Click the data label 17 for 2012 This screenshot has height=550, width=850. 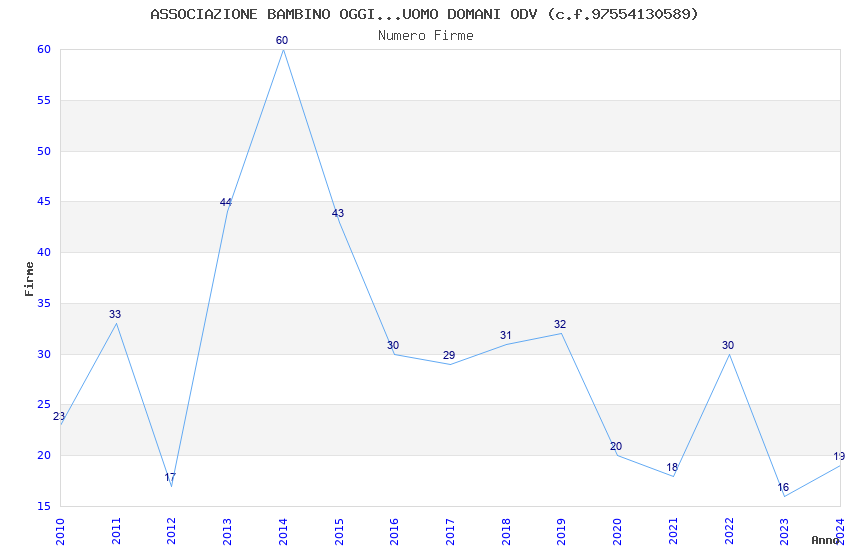pyautogui.click(x=170, y=477)
